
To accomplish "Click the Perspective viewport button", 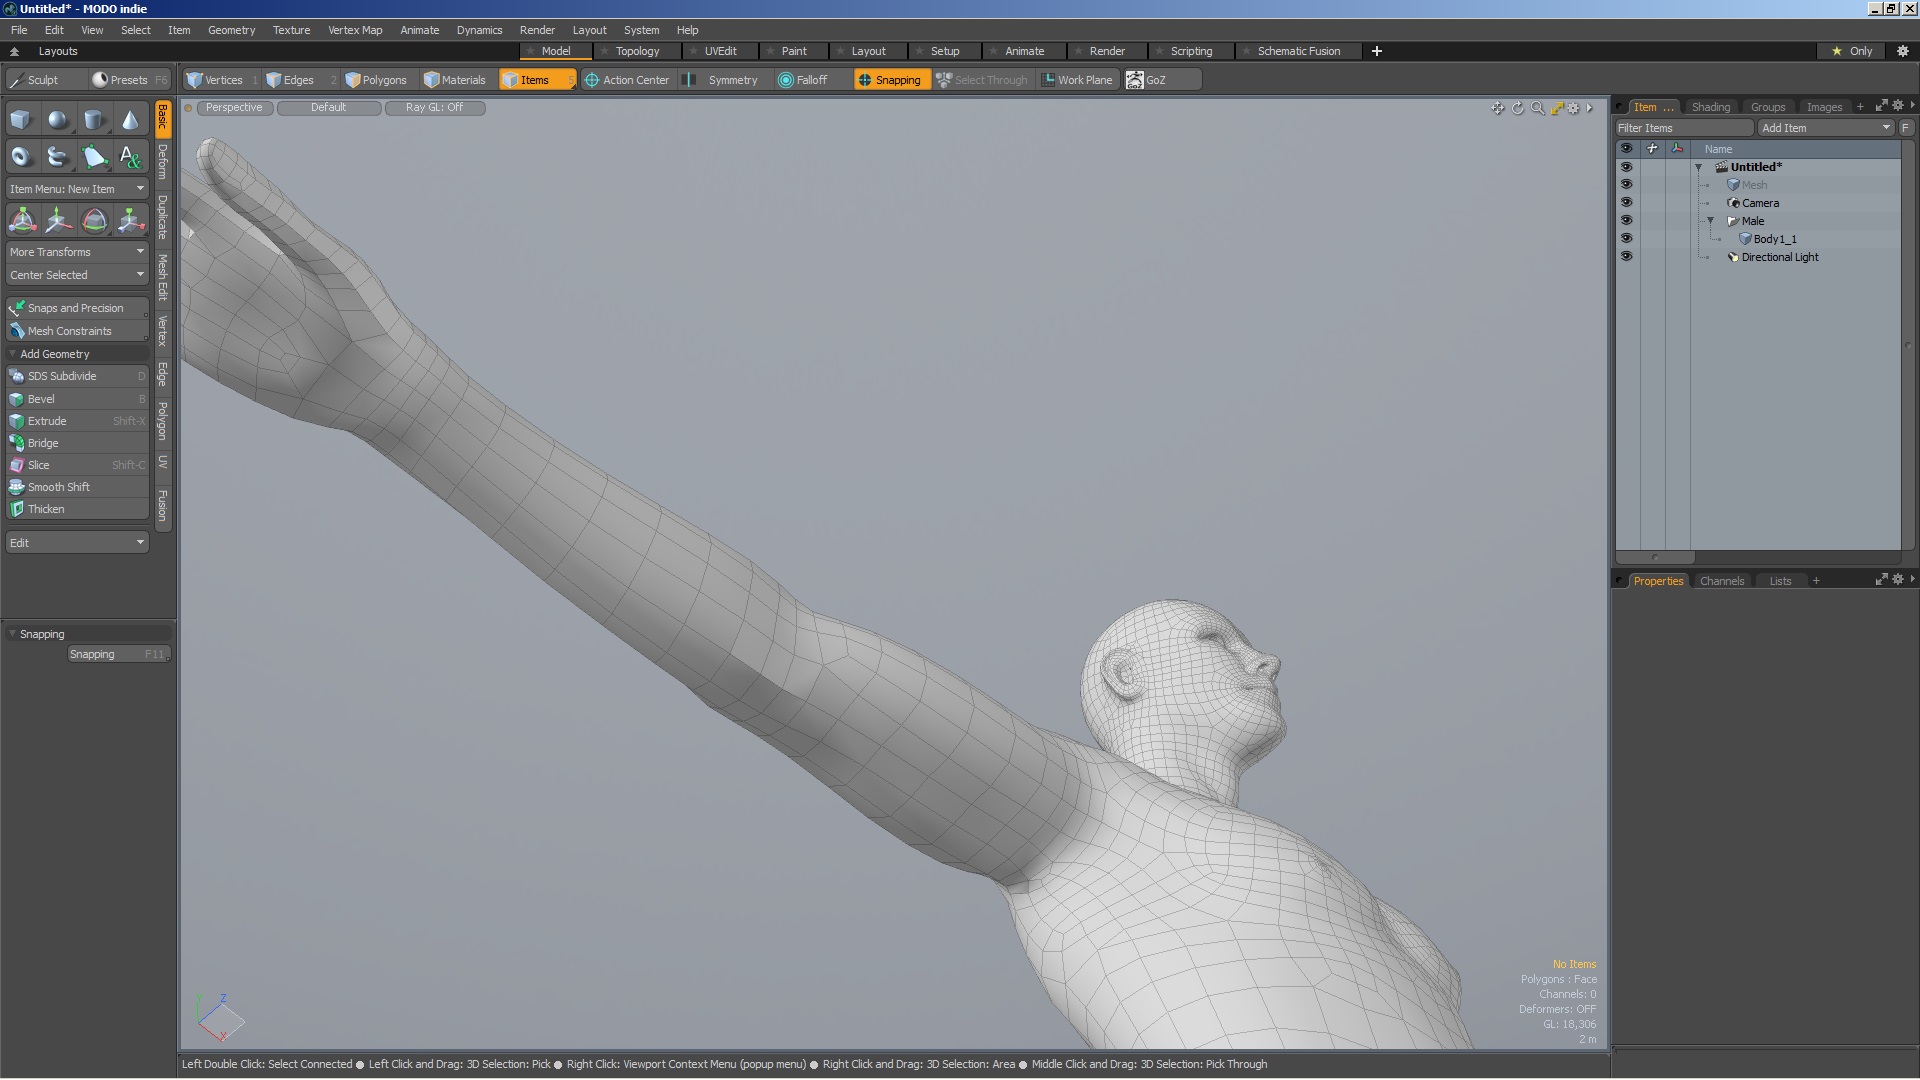I will click(233, 107).
